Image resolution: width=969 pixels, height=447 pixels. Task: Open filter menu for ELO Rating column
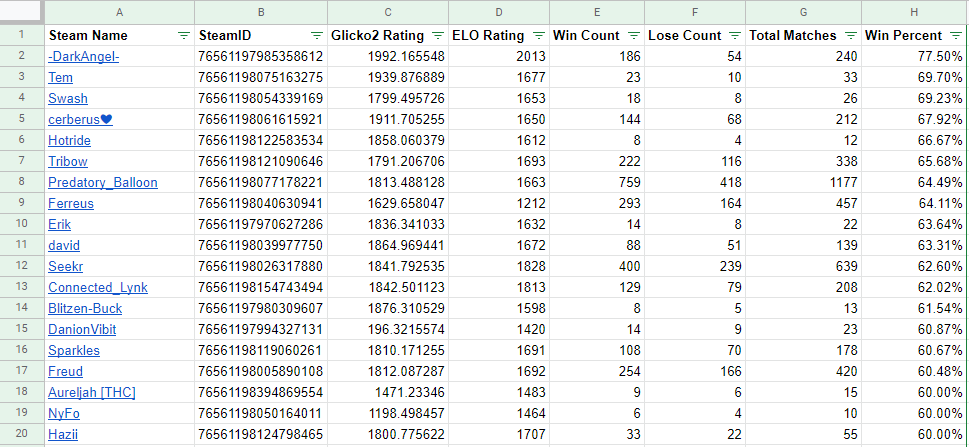(x=539, y=36)
